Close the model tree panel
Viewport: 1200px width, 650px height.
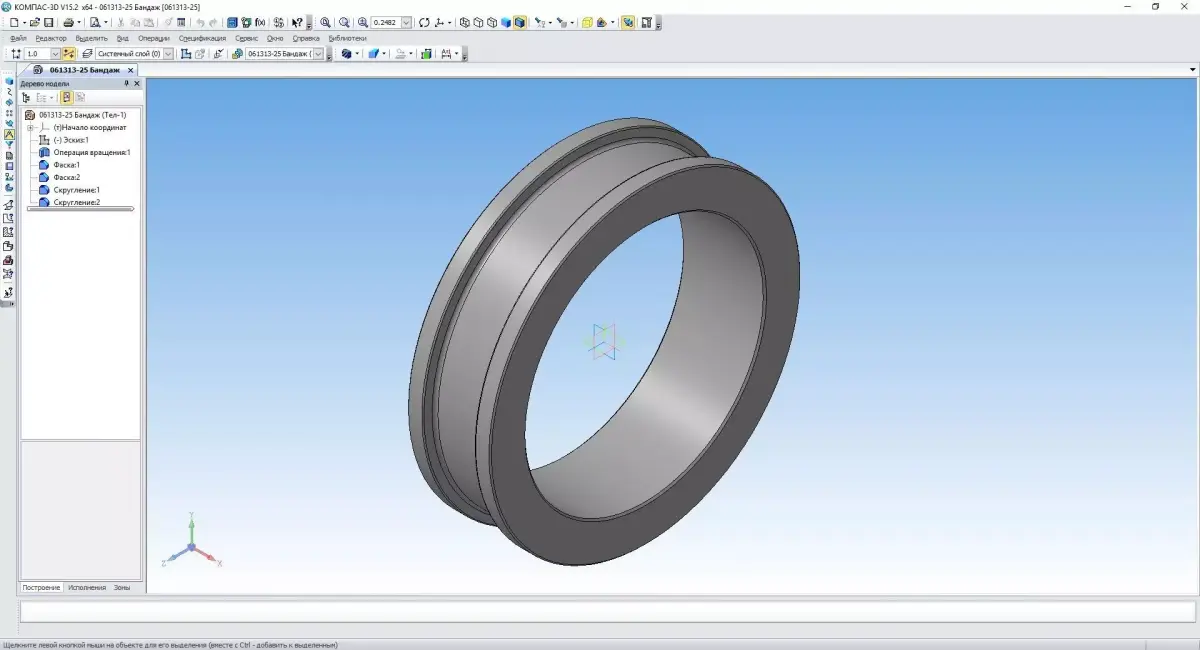coord(137,84)
